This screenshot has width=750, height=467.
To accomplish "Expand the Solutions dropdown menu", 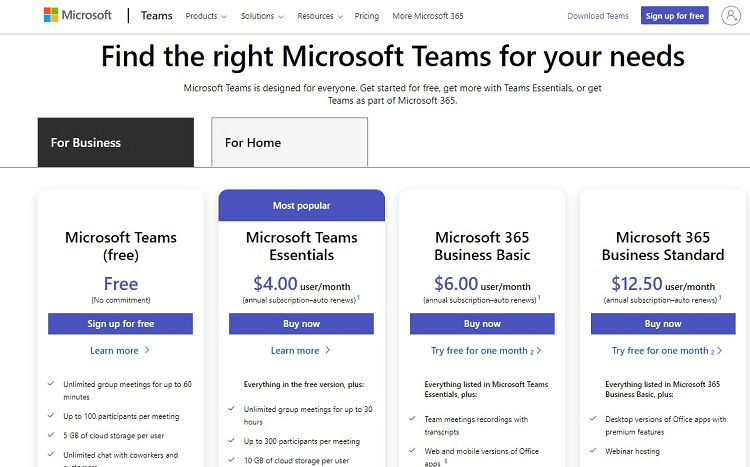I will [x=262, y=17].
